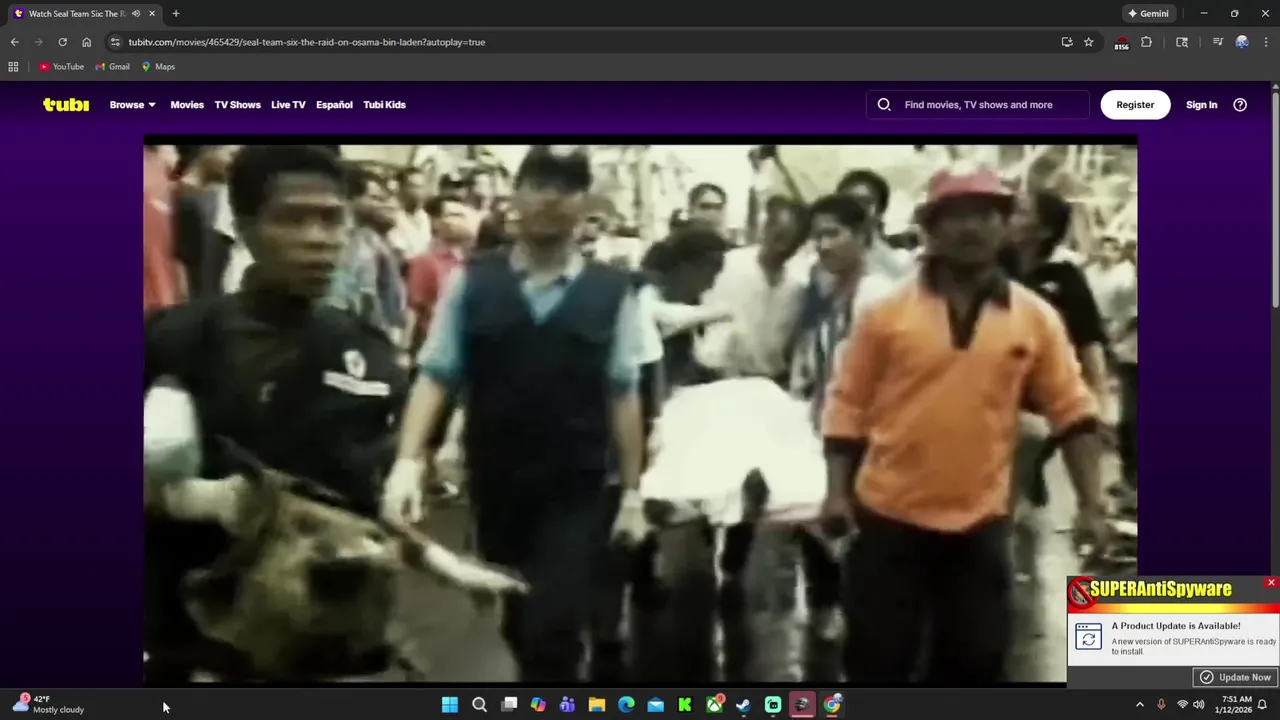Select the tubitv.com address bar URL
The height and width of the screenshot is (720, 1280).
point(306,42)
